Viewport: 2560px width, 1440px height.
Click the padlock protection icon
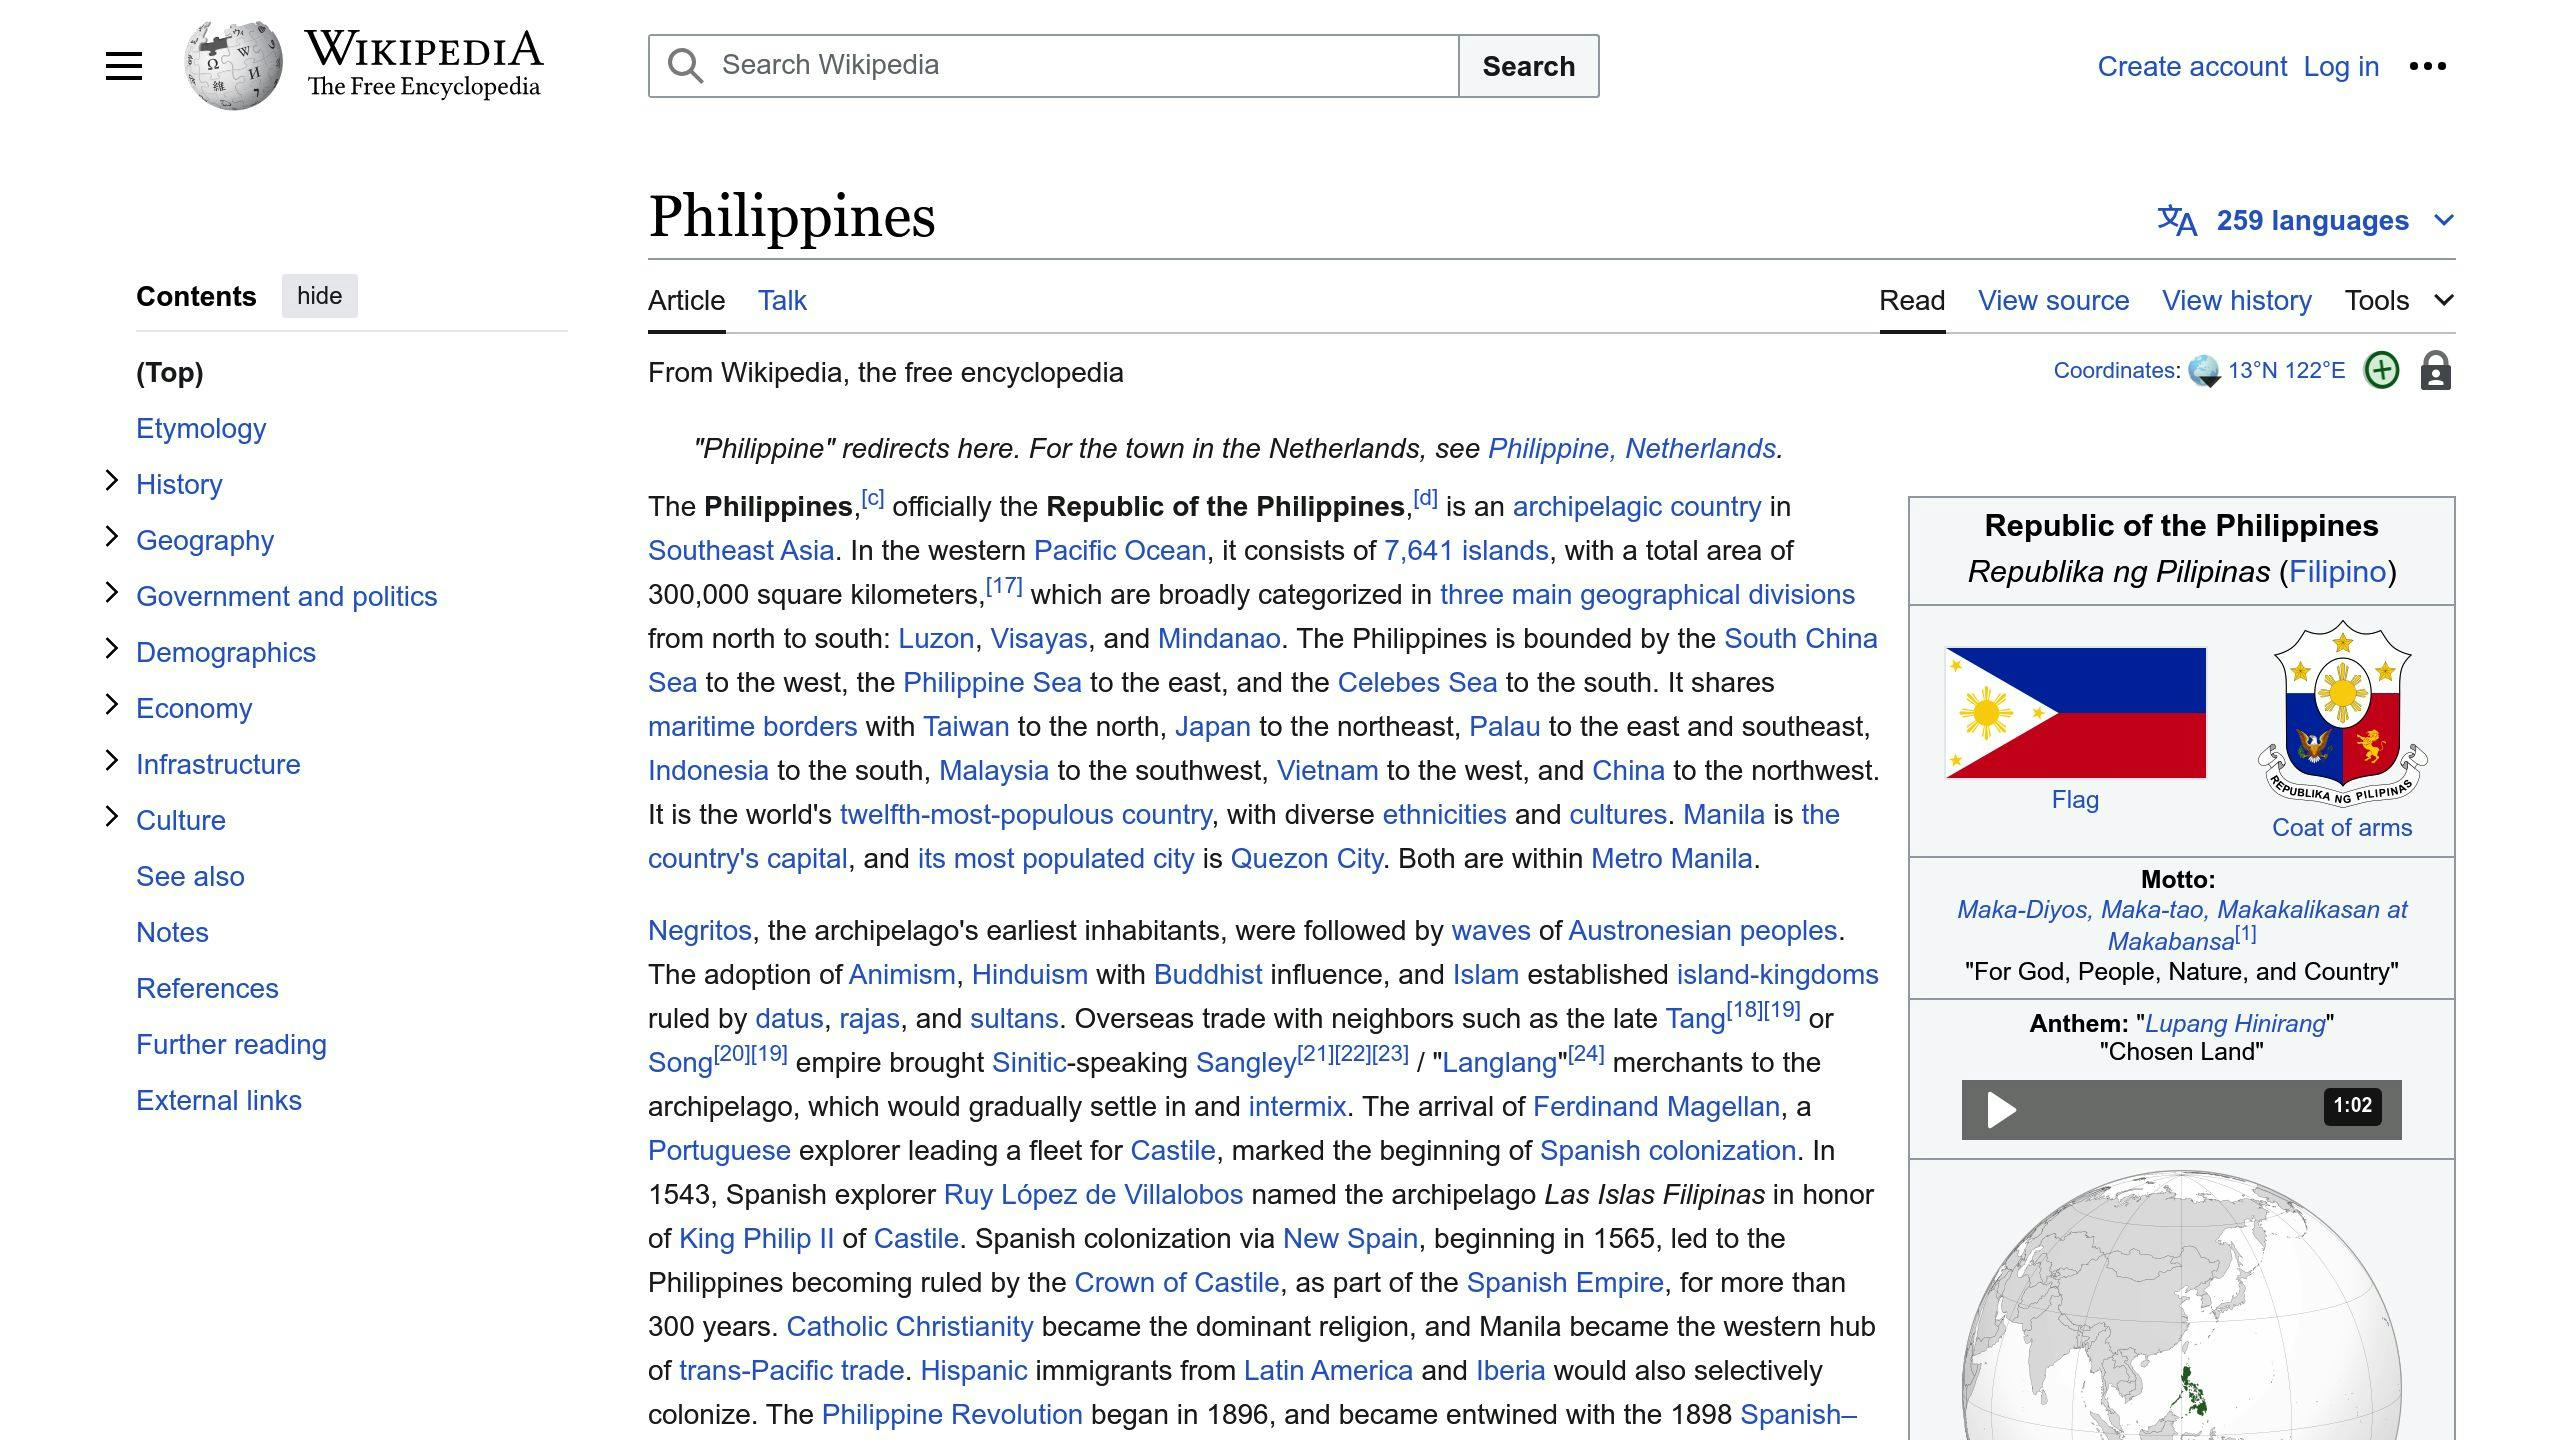2436,370
